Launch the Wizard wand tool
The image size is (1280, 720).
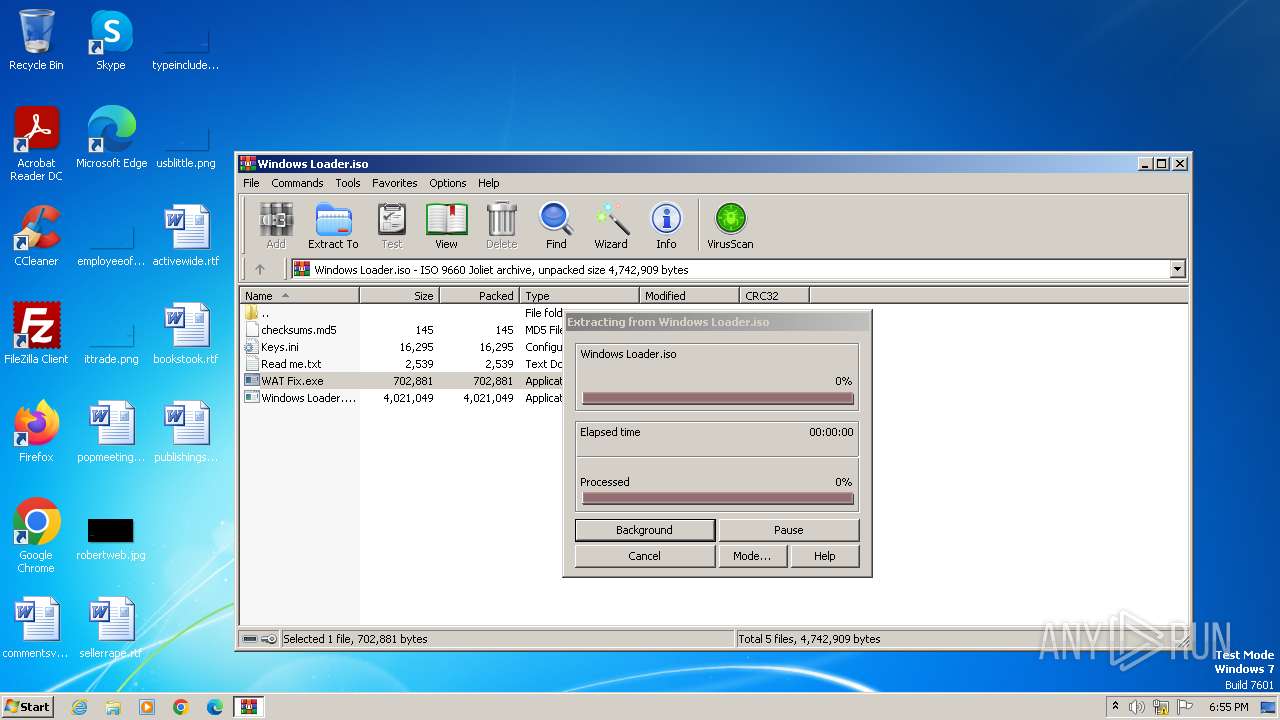(611, 225)
